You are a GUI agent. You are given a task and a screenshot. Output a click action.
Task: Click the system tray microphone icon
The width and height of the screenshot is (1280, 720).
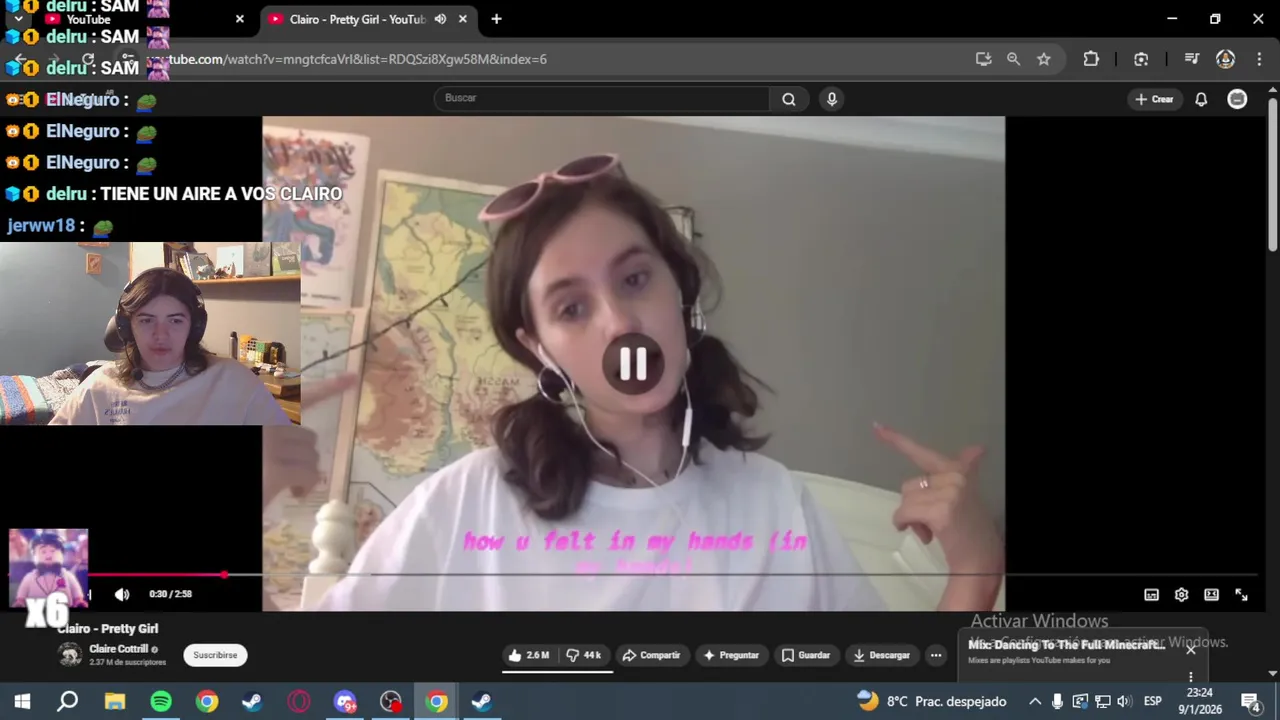tap(1057, 701)
